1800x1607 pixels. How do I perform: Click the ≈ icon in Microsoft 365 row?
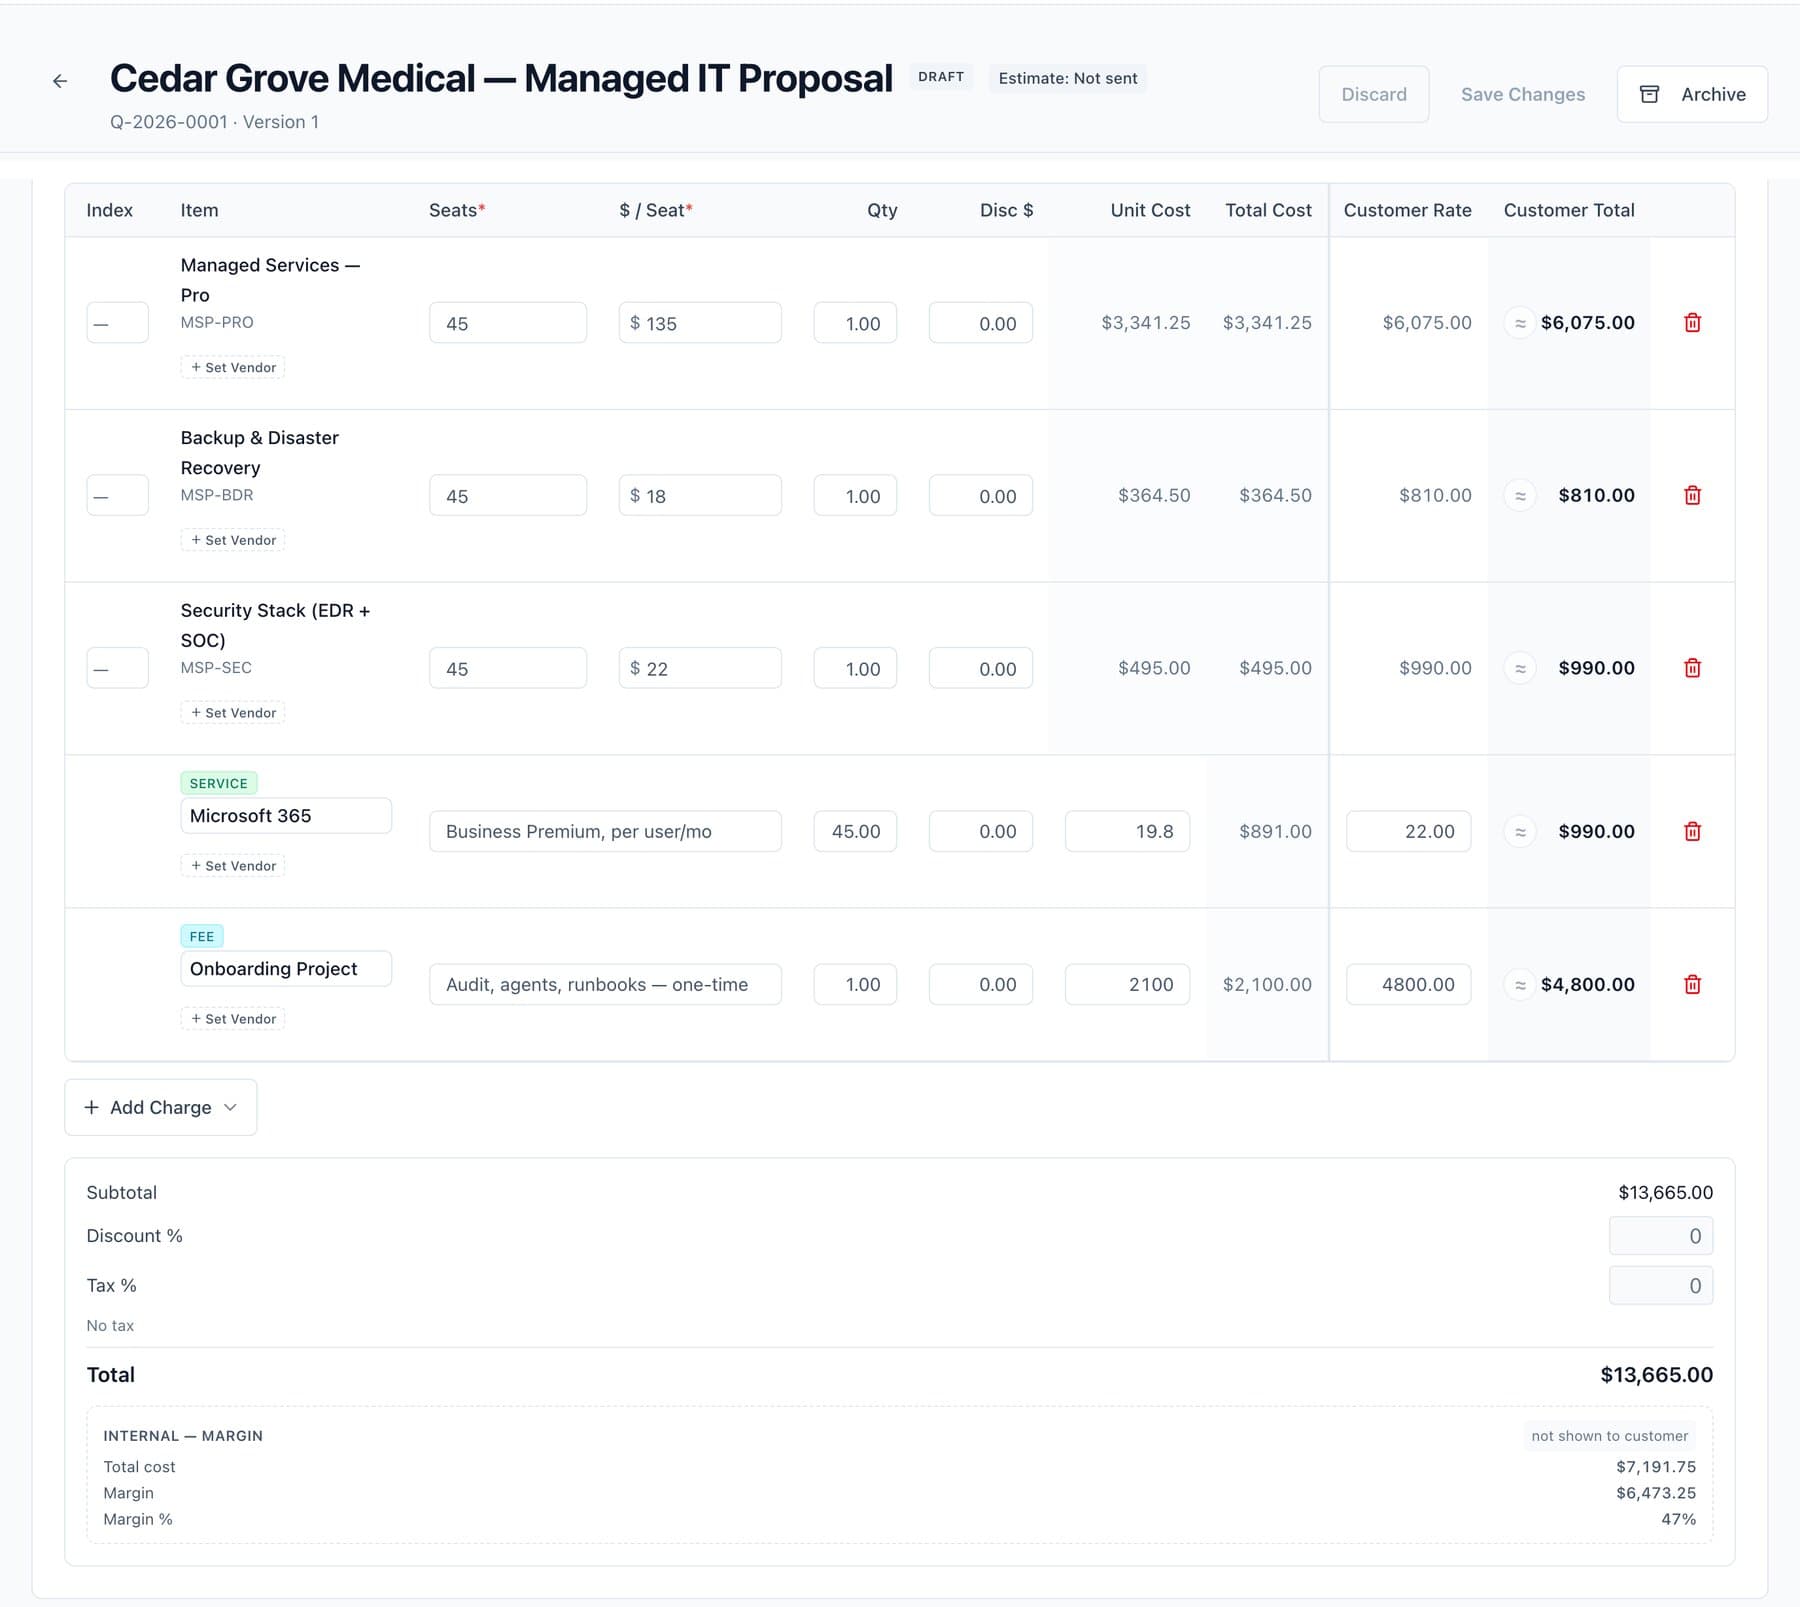(x=1520, y=832)
